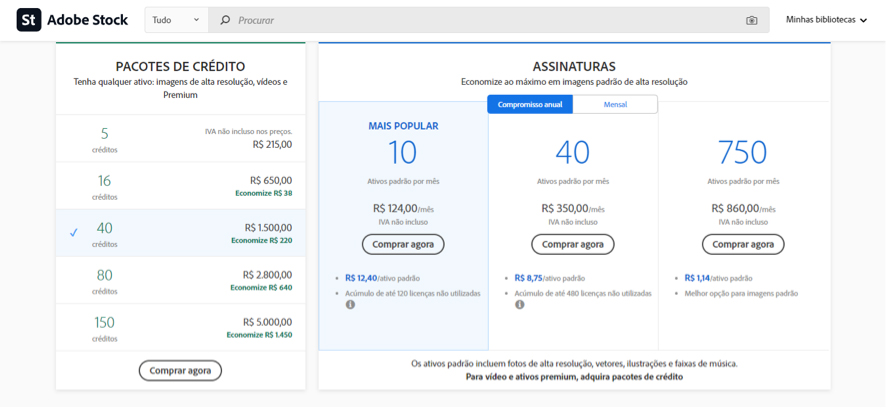The image size is (886, 408).
Task: Click the MAIS POPULAR heading
Action: [x=403, y=126]
